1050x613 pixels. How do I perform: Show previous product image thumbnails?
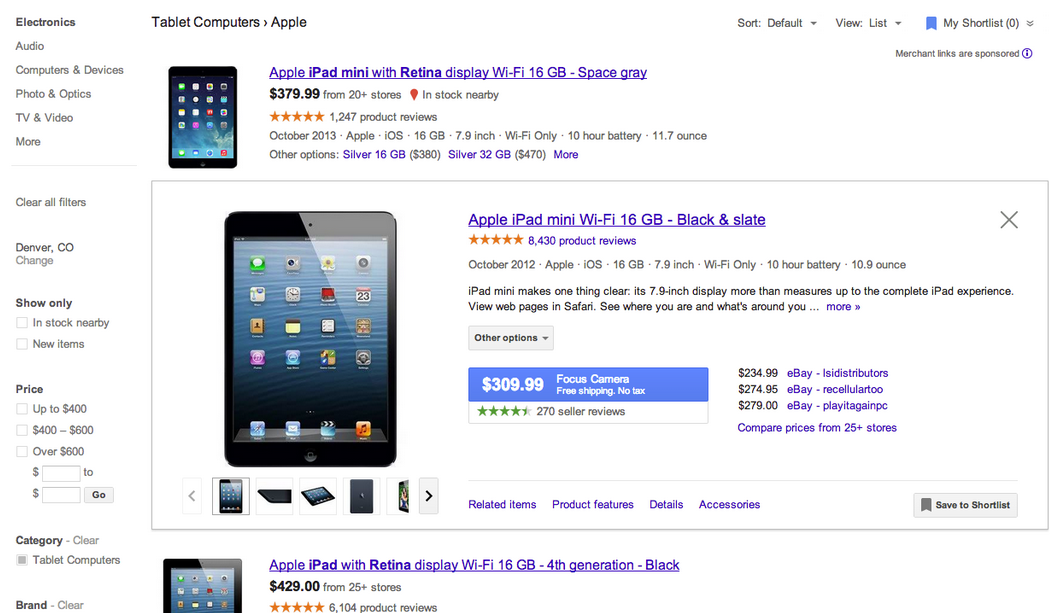pyautogui.click(x=192, y=496)
